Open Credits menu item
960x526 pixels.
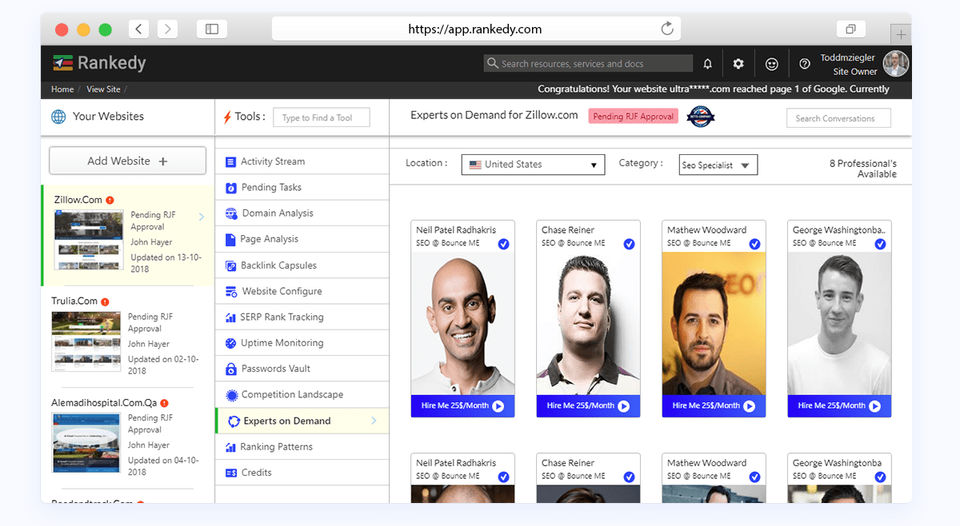(x=302, y=473)
